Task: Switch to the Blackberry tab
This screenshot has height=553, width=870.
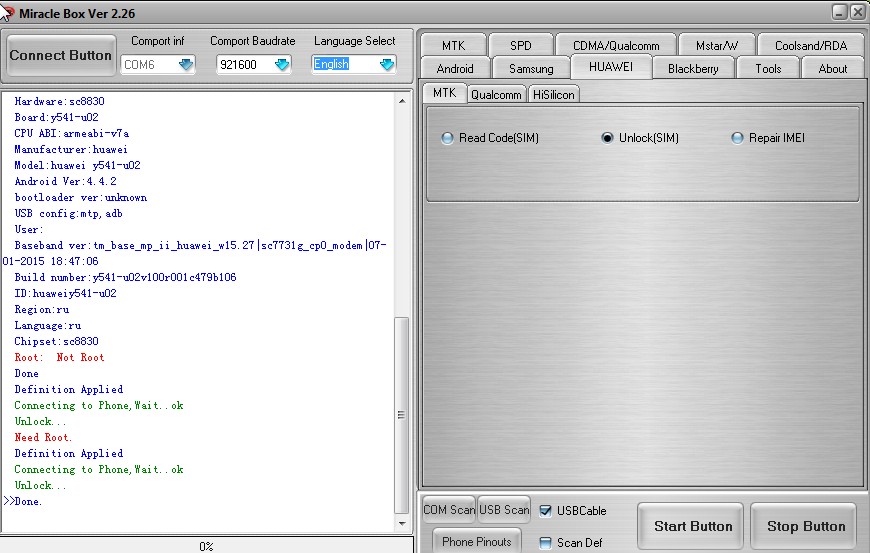Action: click(693, 69)
